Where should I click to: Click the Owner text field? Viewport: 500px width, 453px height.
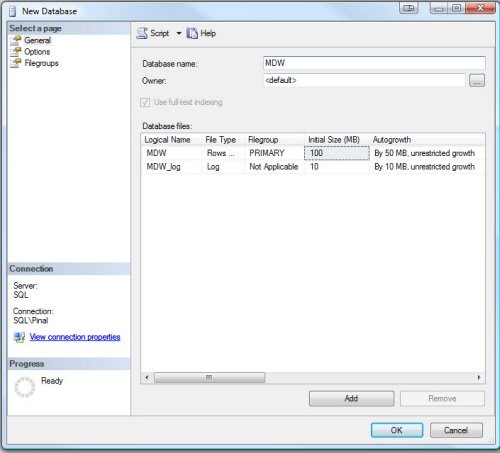(364, 80)
